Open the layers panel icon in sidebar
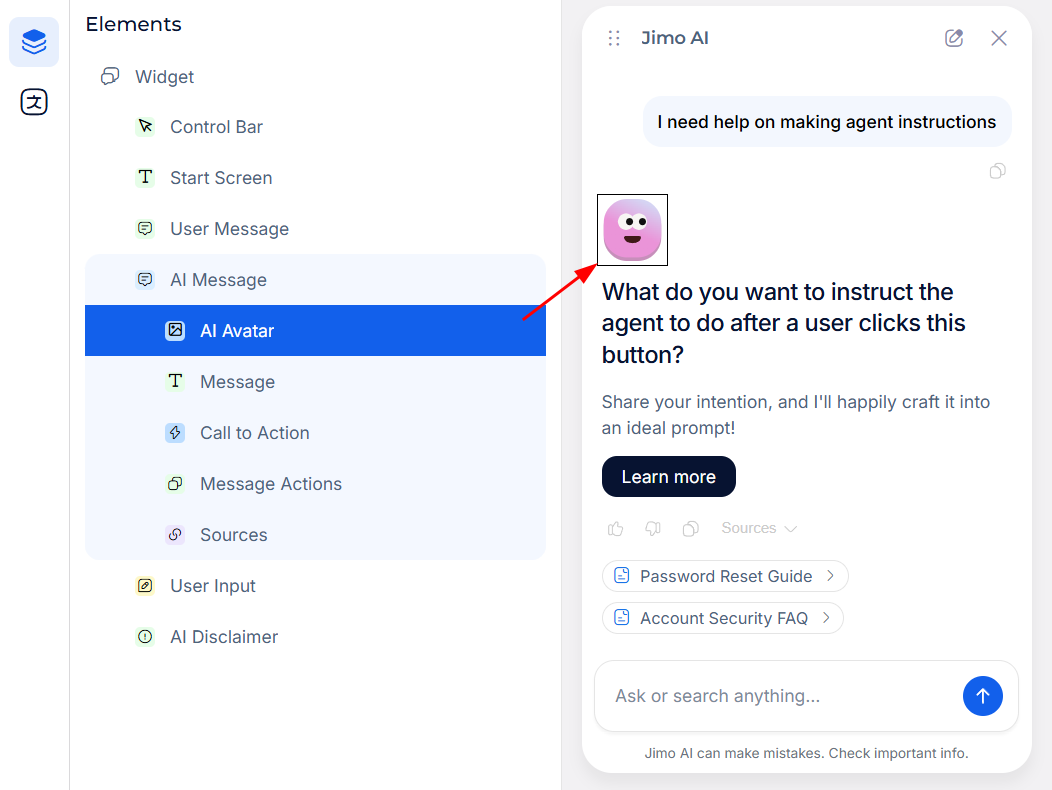This screenshot has height=790, width=1052. click(34, 42)
